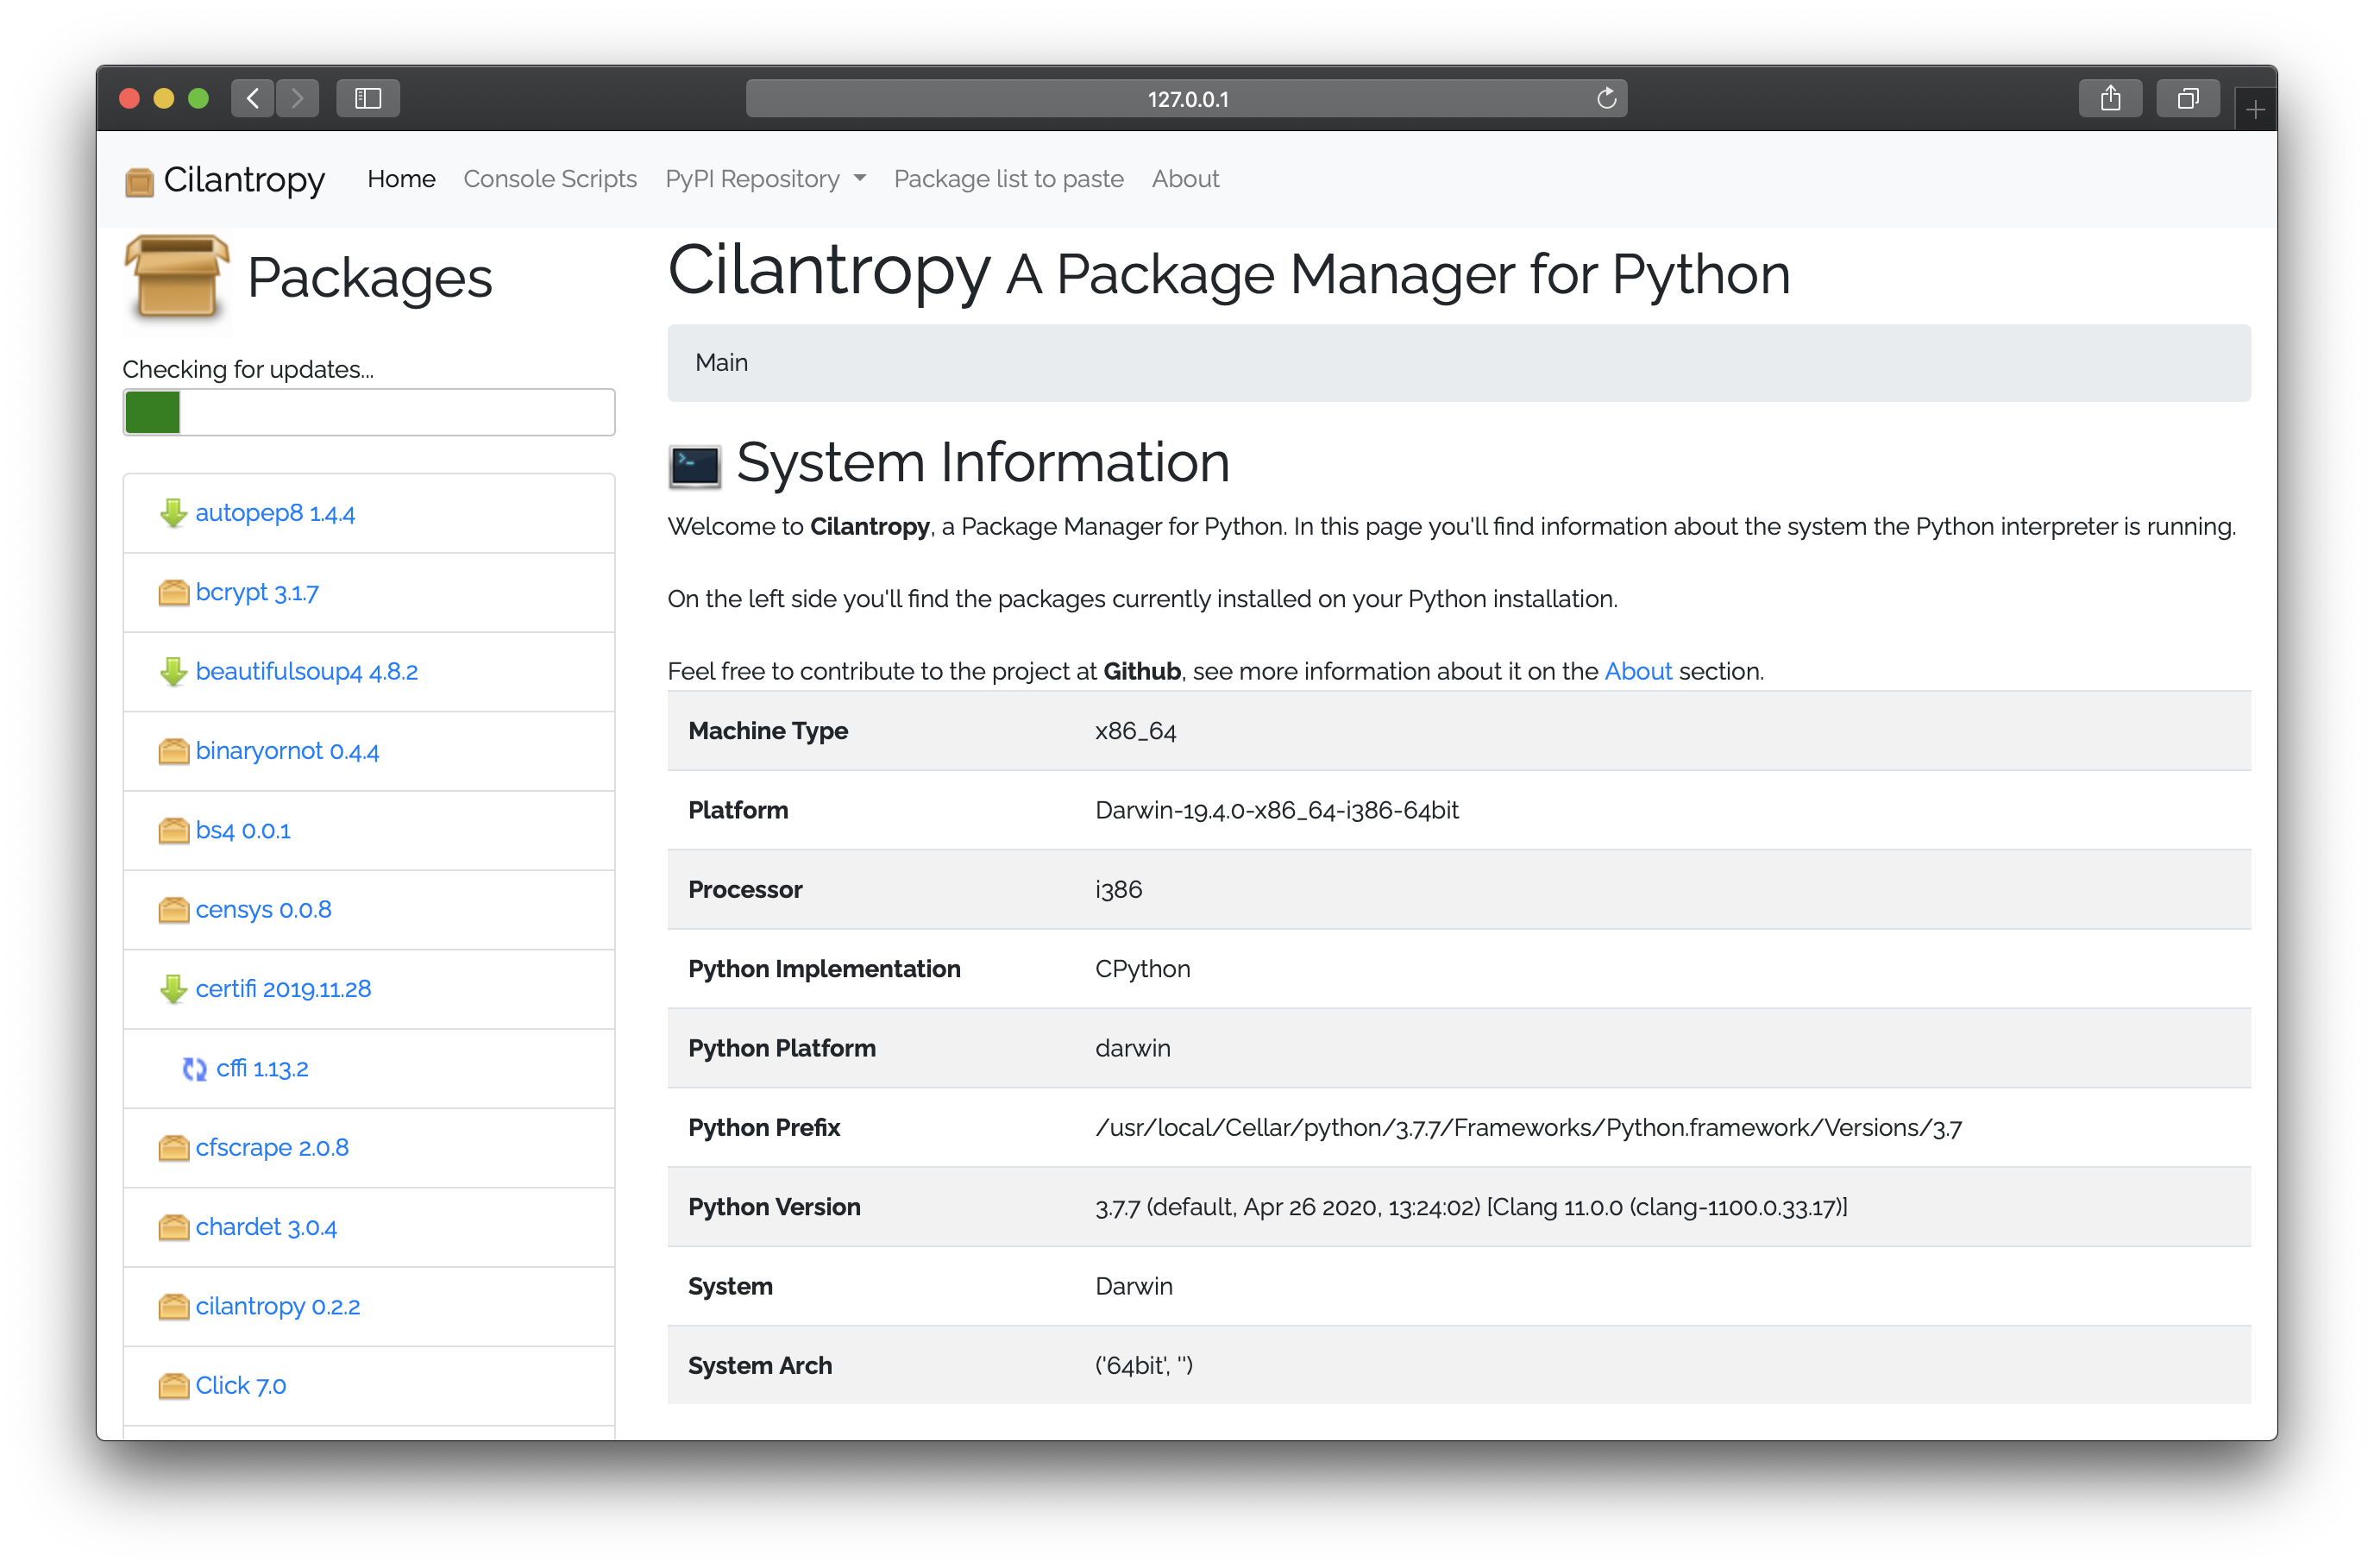This screenshot has width=2374, height=1568.
Task: Show all tabs overview icon
Action: pos(2187,98)
